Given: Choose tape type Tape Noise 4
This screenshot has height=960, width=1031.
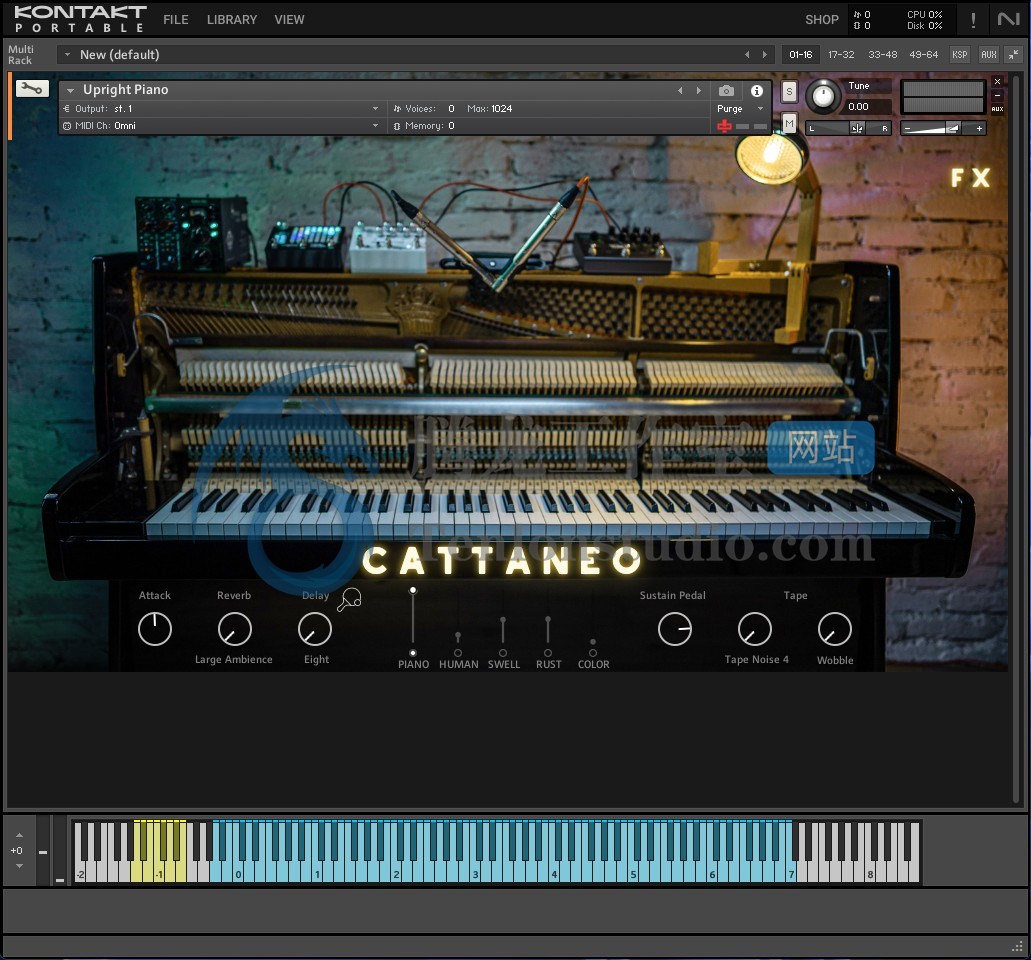Looking at the screenshot, I should (756, 660).
